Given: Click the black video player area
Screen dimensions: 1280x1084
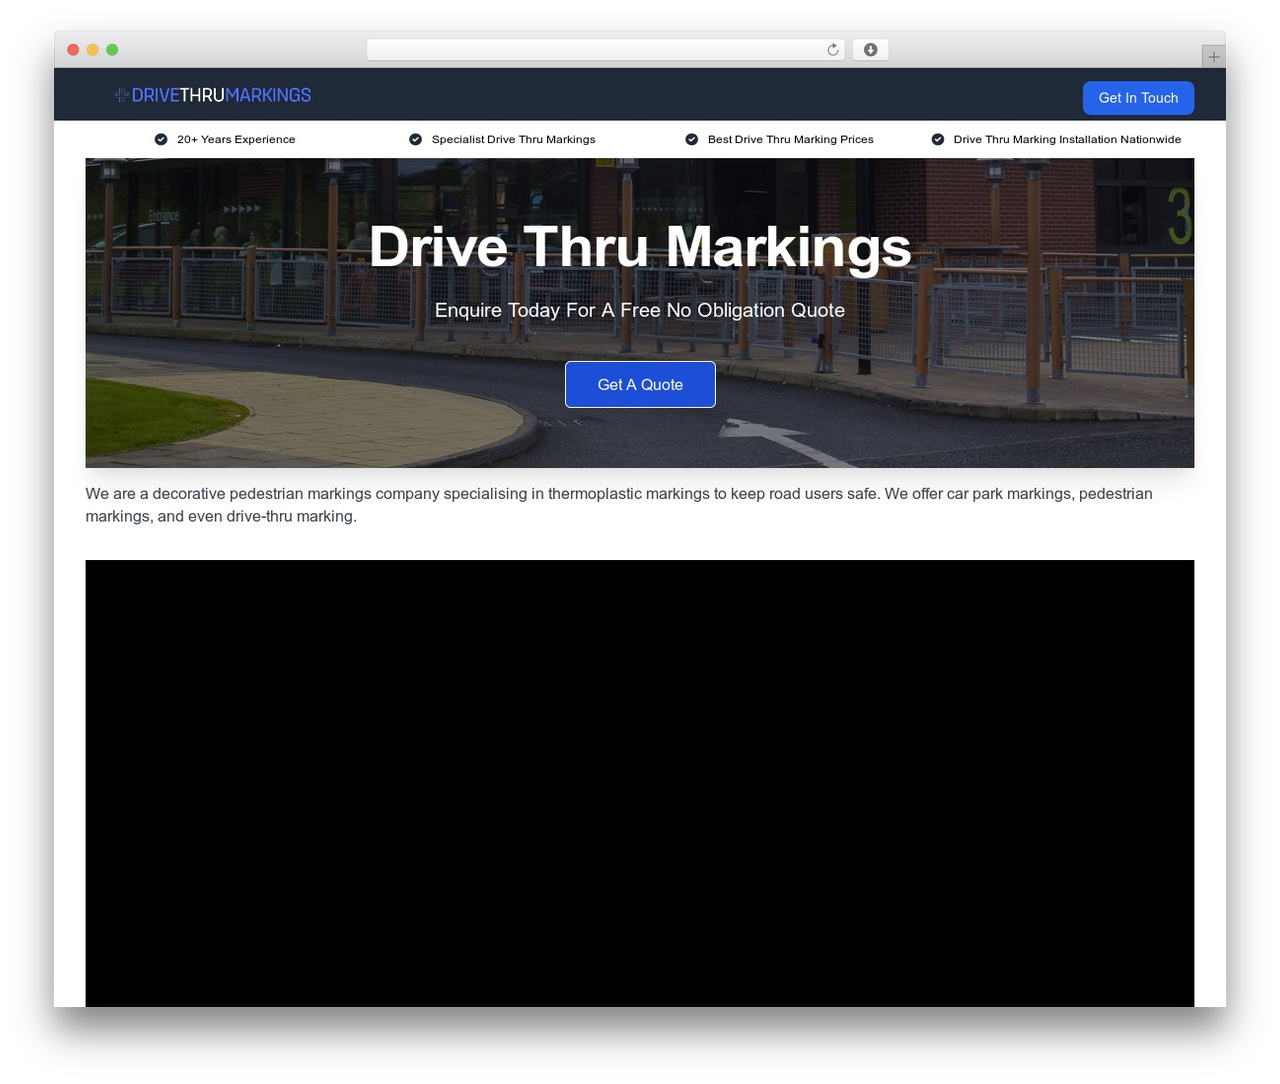Looking at the screenshot, I should tap(640, 783).
